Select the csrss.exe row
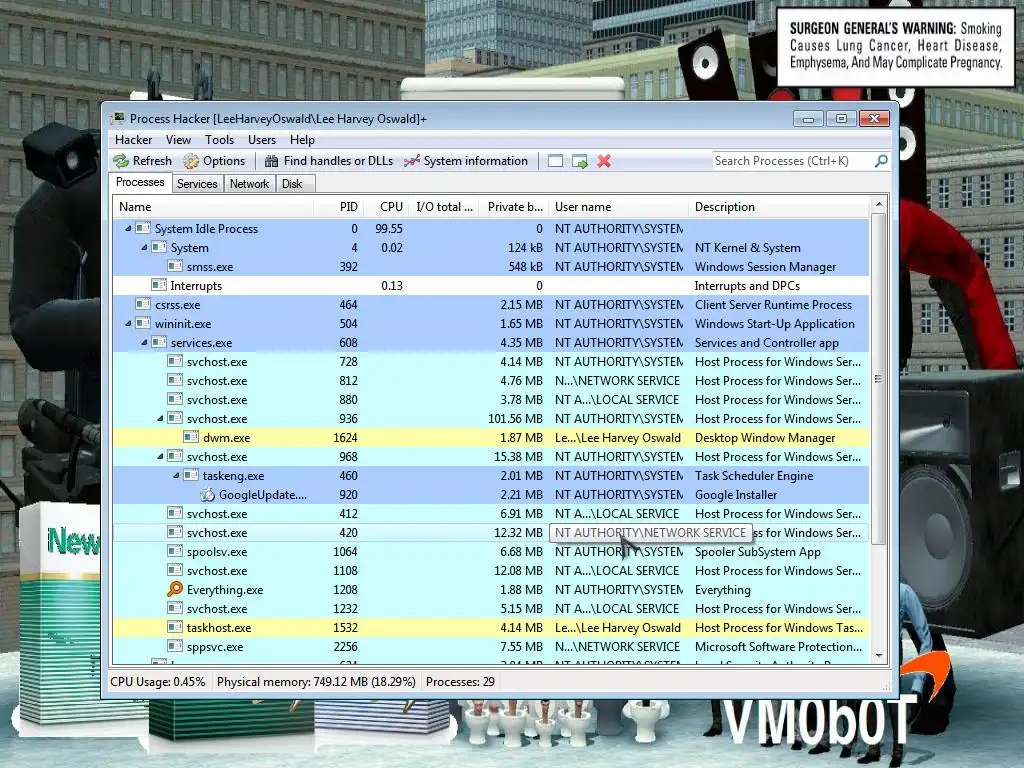 [491, 304]
